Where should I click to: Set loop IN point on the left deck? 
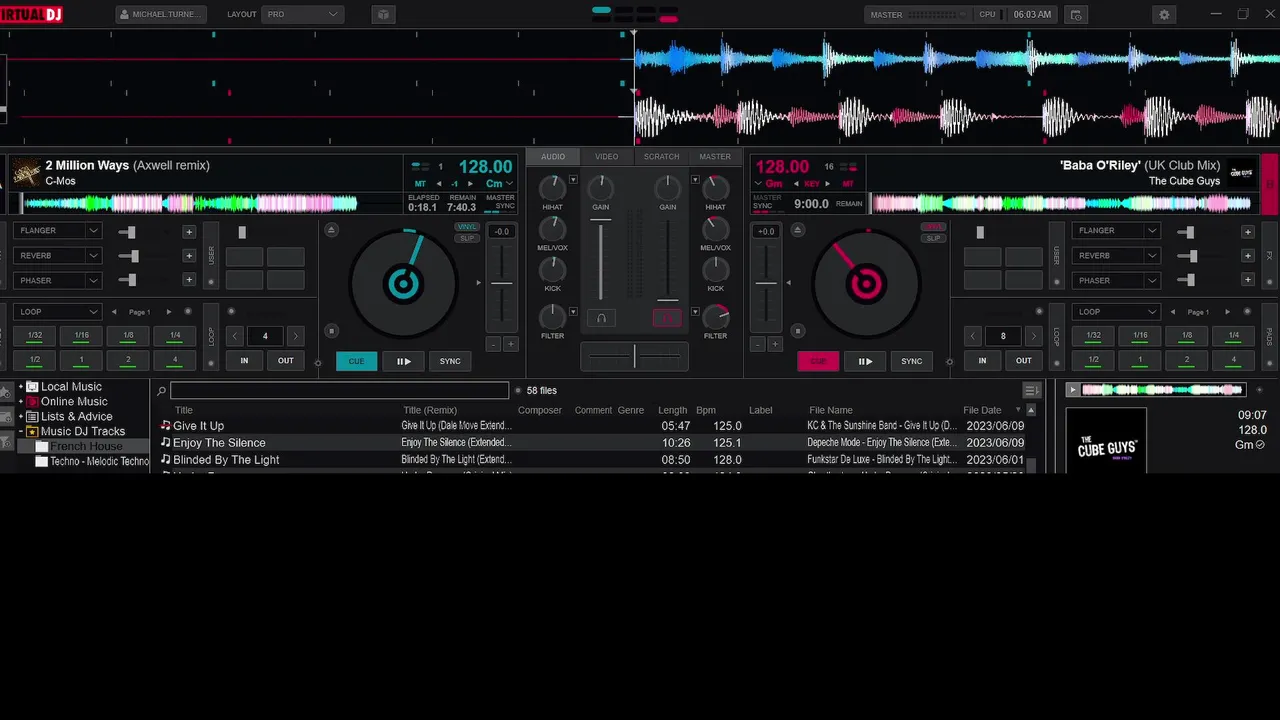(x=244, y=361)
